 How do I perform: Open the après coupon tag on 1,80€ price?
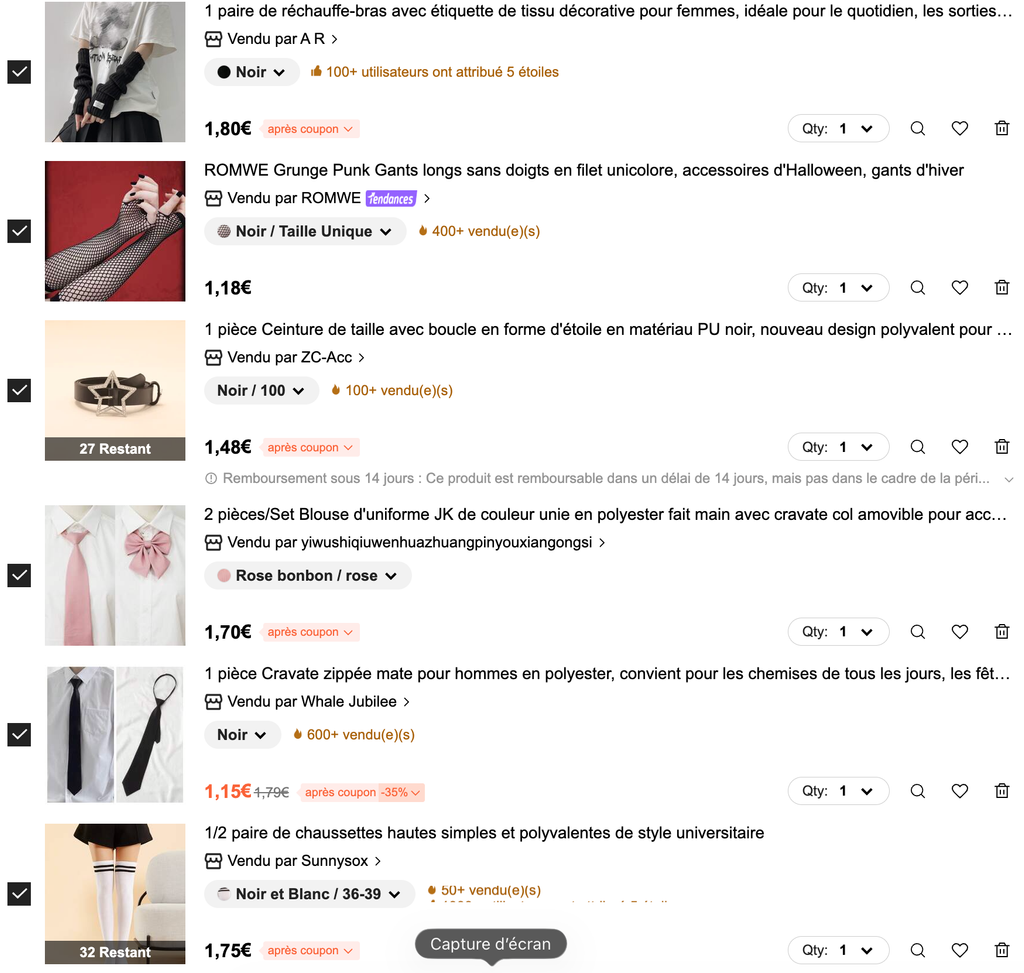click(310, 129)
